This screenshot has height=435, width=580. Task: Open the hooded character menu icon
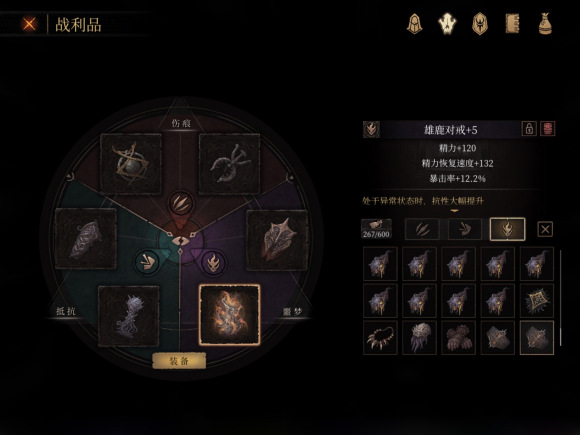[x=415, y=24]
